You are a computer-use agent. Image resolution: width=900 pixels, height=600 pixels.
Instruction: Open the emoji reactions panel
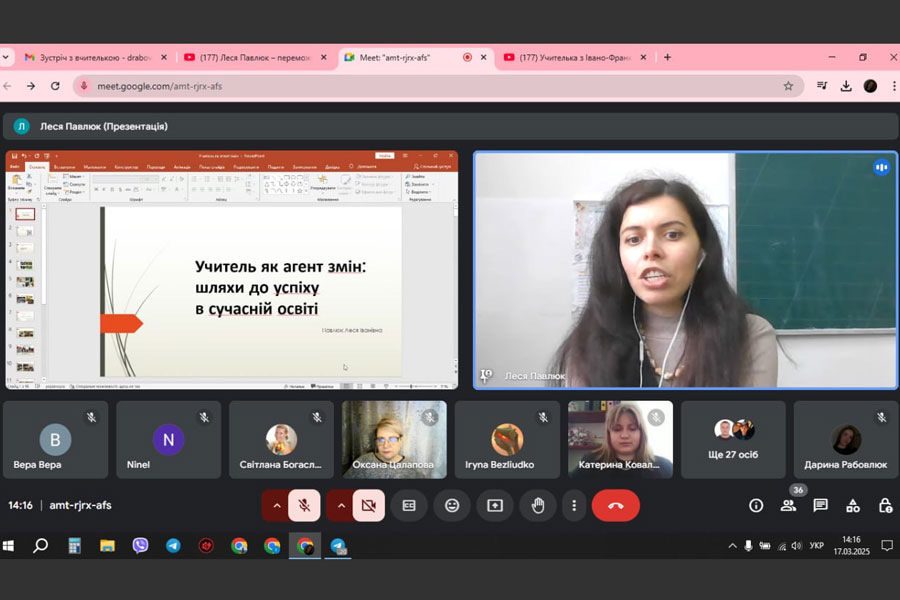click(x=452, y=506)
